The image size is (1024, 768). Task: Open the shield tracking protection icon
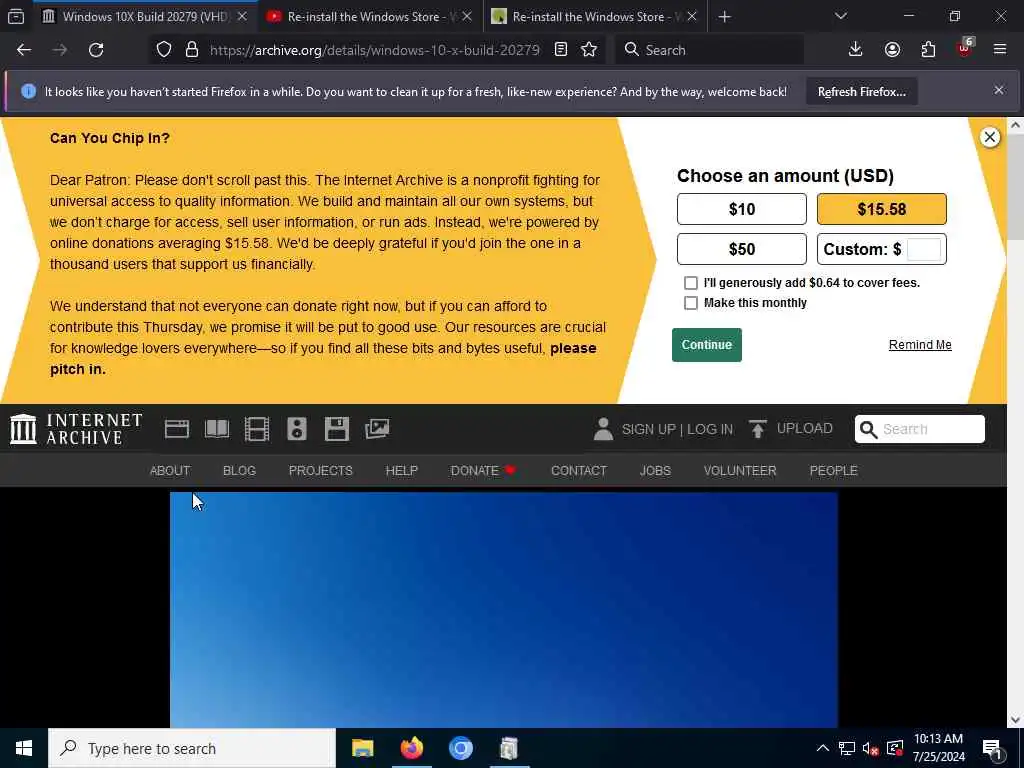pyautogui.click(x=164, y=50)
